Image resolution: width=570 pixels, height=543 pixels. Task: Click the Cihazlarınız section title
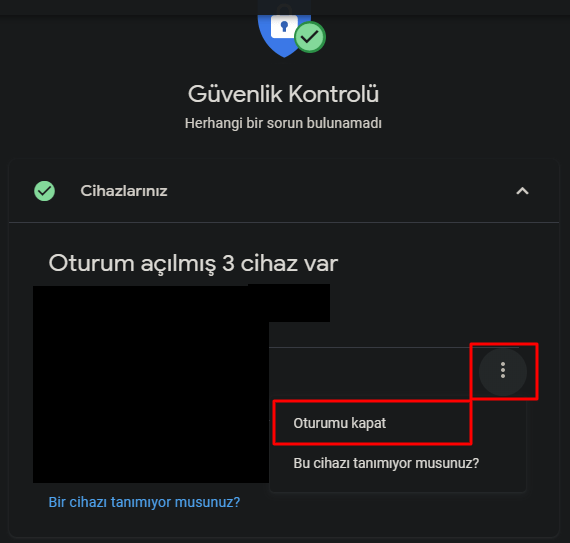124,191
